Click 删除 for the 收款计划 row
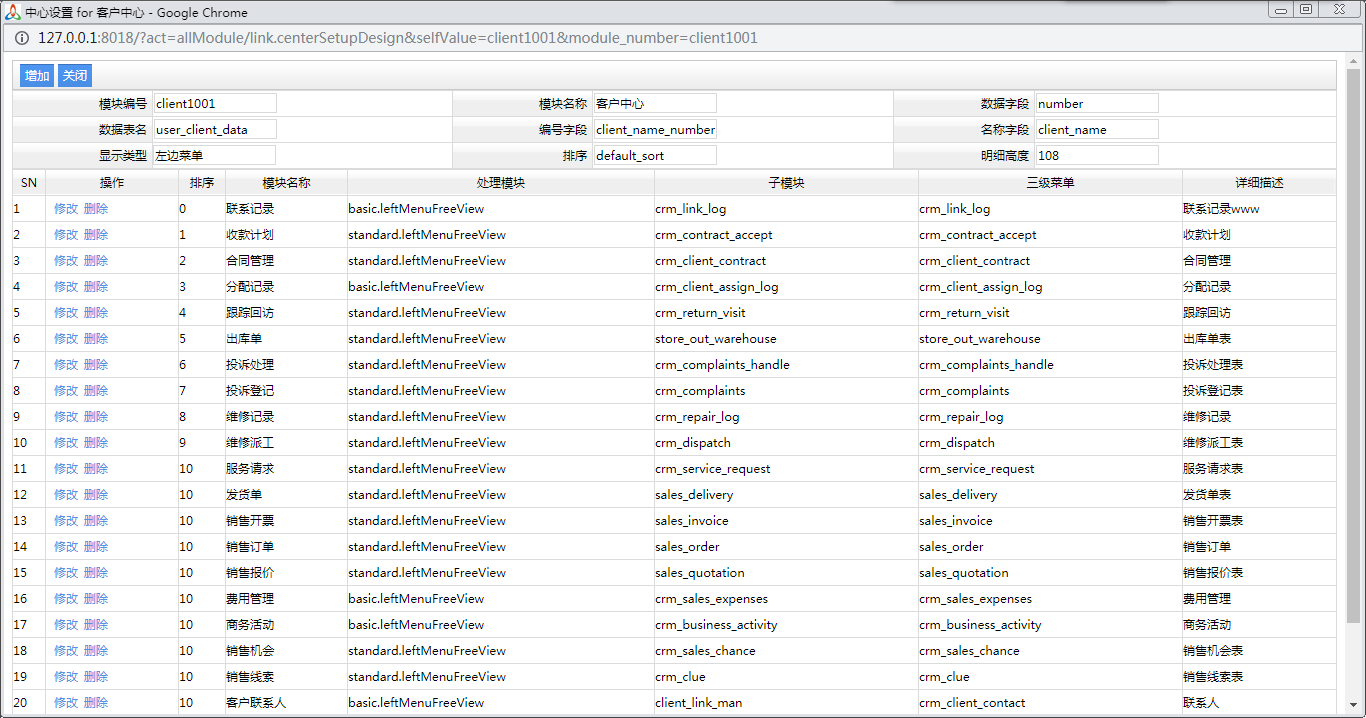Image resolution: width=1366 pixels, height=718 pixels. (x=96, y=235)
